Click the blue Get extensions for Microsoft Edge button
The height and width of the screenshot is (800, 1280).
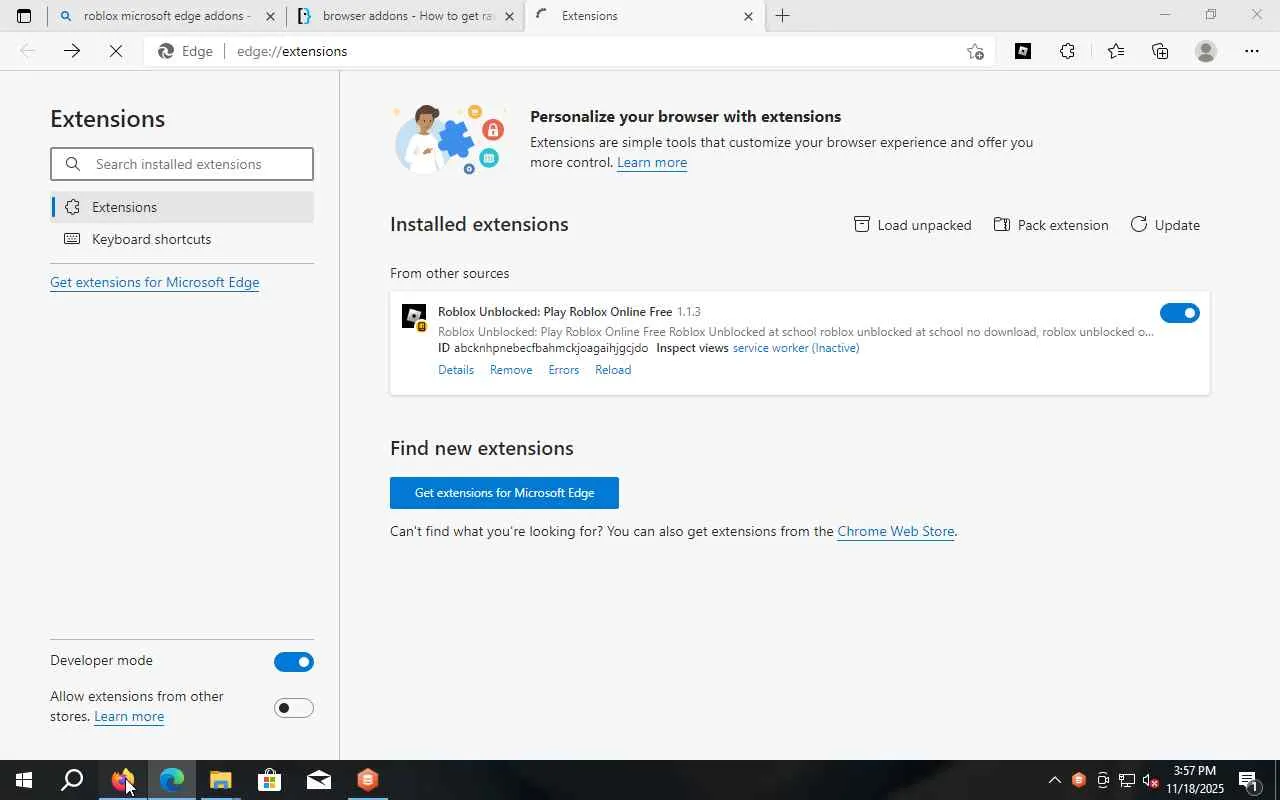(x=504, y=493)
